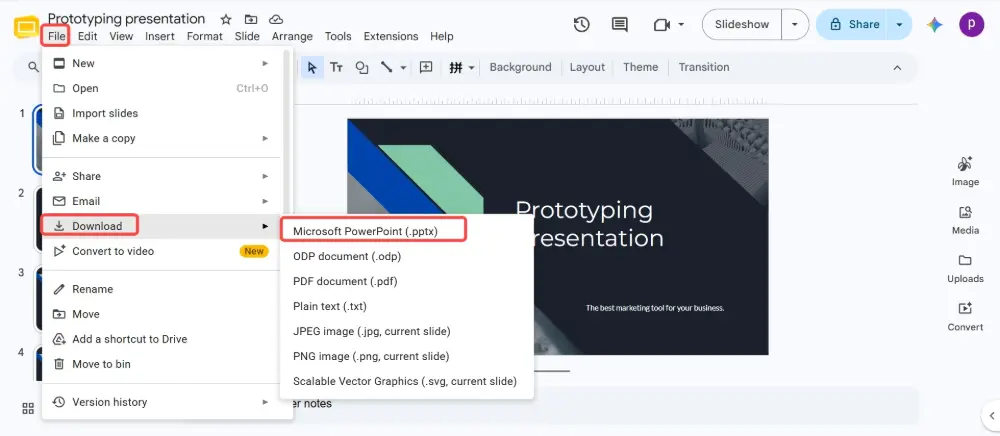Switch to grid view of slides
Screen dimensions: 1000x436
point(28,409)
